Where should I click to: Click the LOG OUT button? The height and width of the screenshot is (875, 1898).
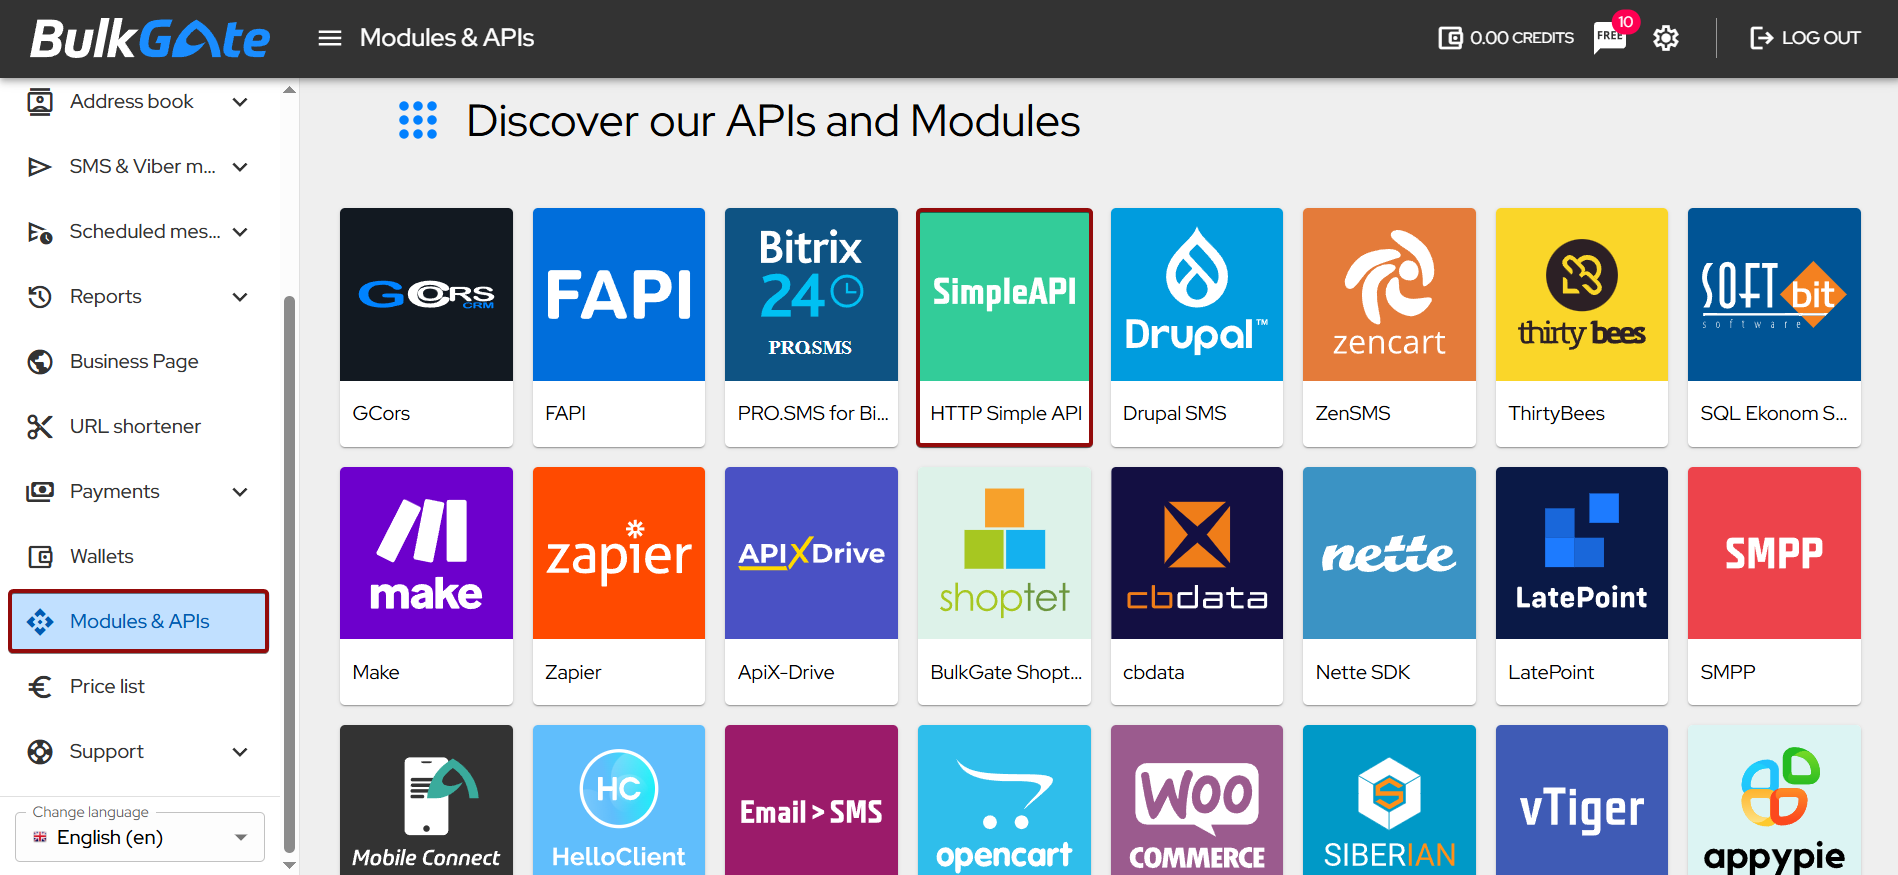(x=1805, y=38)
